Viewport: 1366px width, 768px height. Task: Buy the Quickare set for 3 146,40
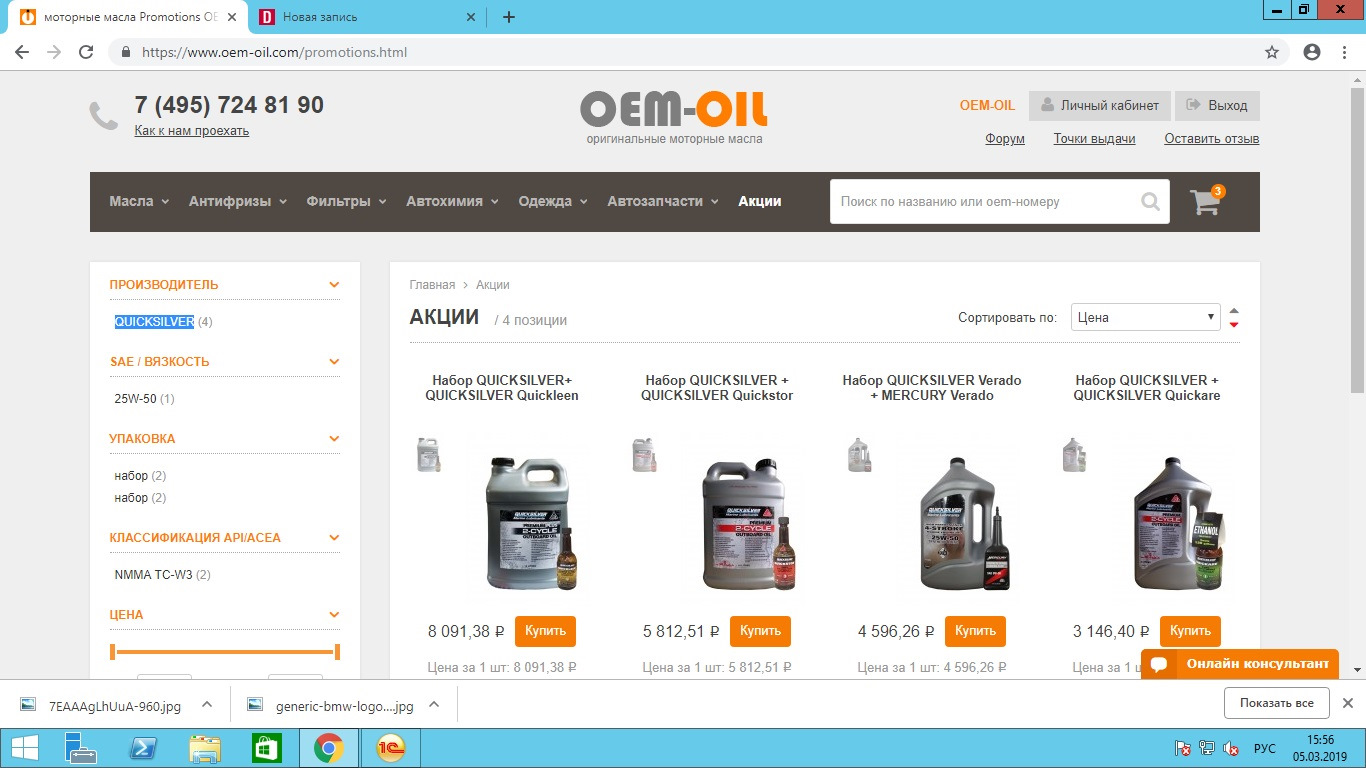pos(1190,631)
